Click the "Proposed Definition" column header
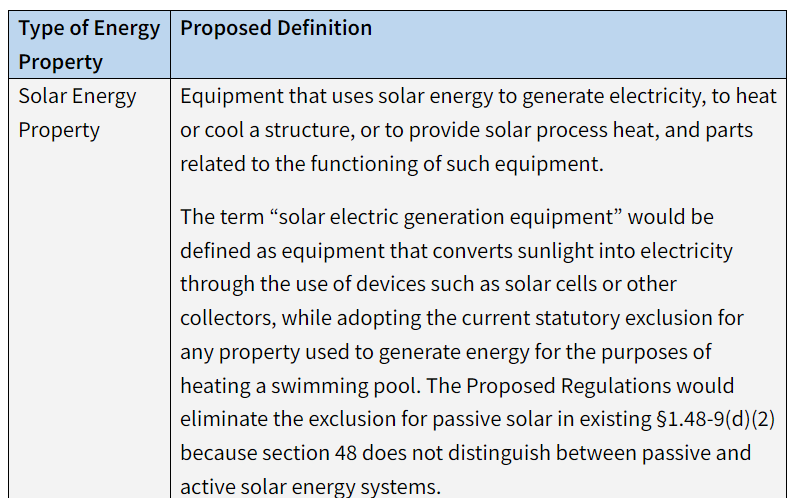This screenshot has height=498, width=794. click(276, 28)
